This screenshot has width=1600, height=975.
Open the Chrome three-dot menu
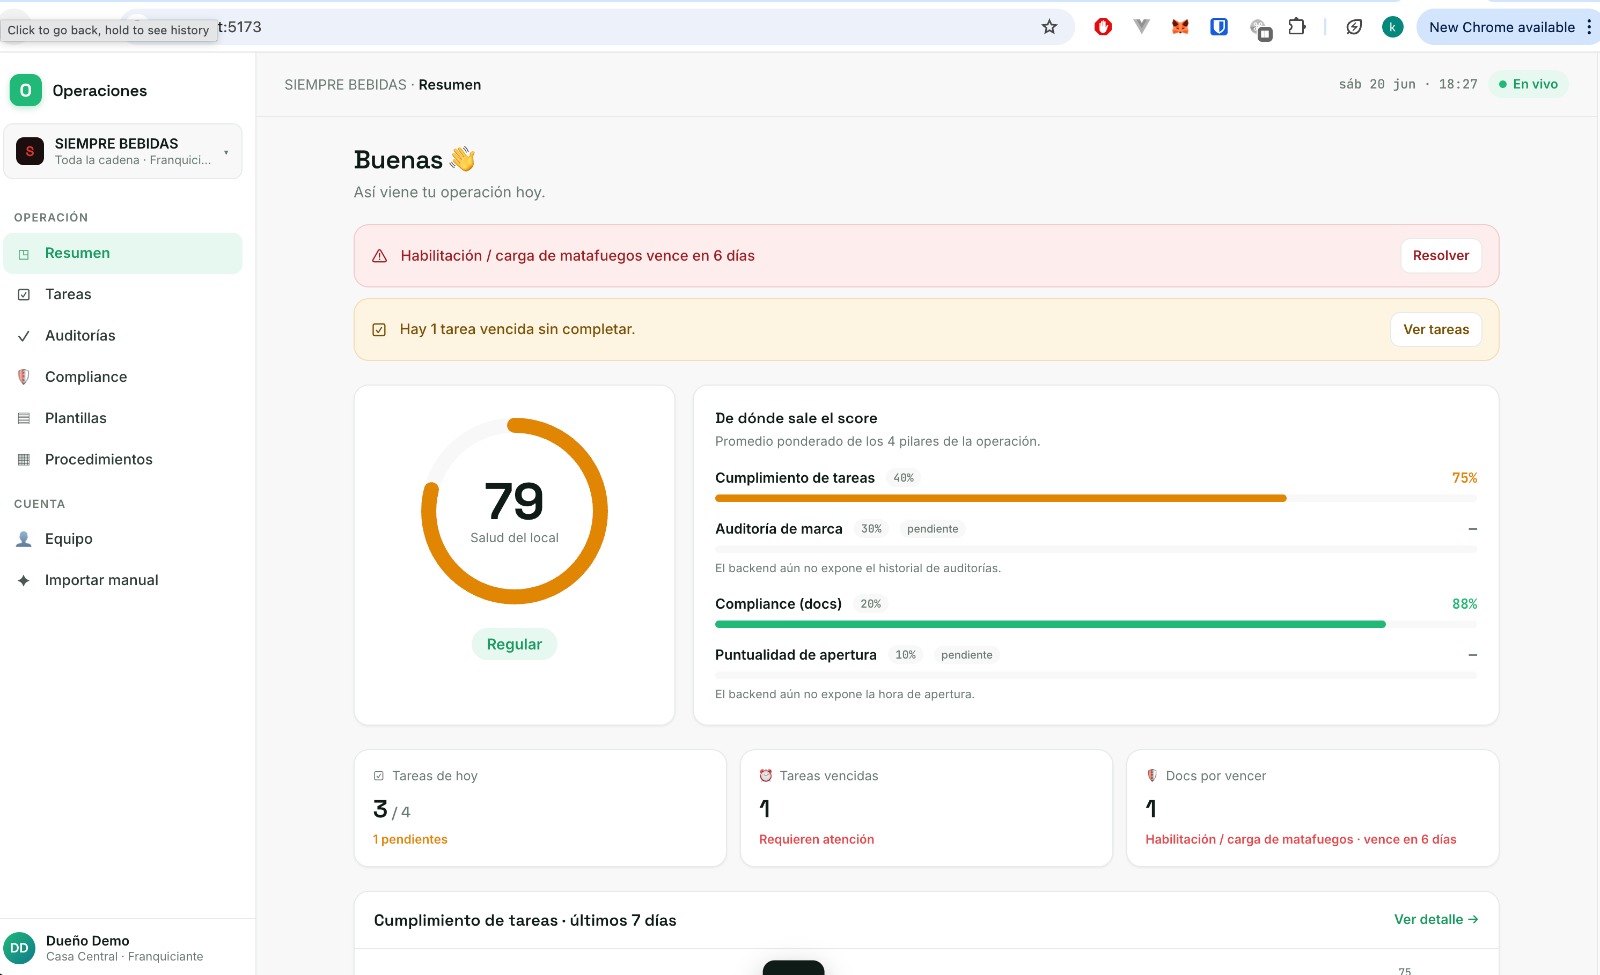tap(1588, 27)
